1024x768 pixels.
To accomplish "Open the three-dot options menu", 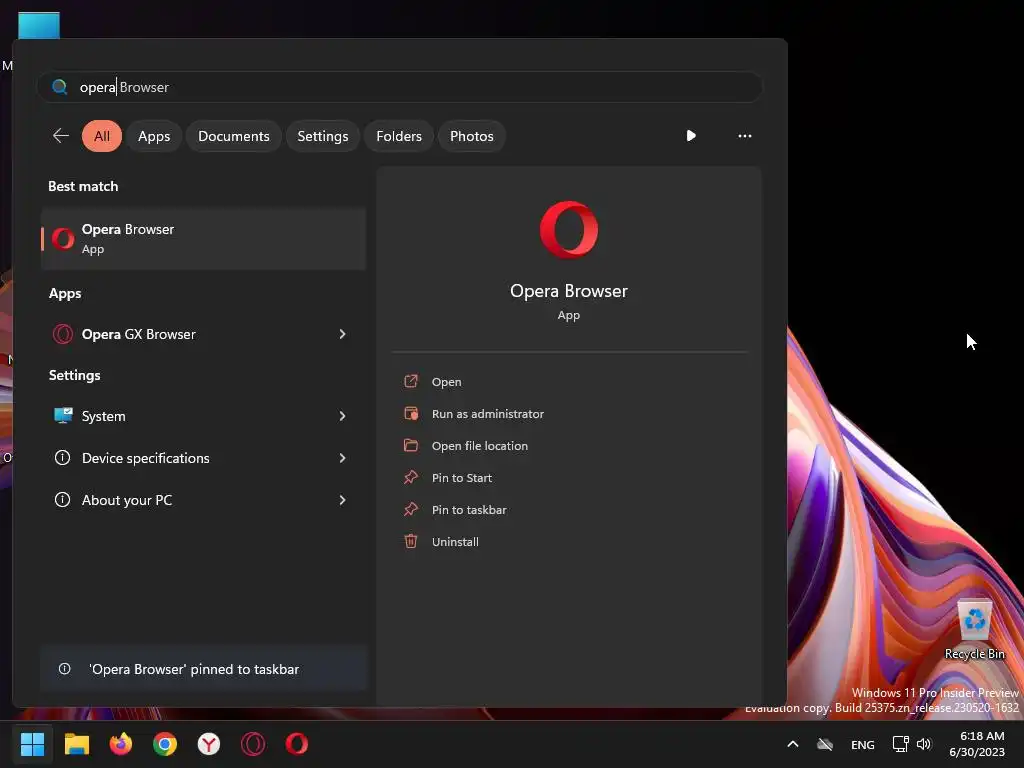I will pos(744,136).
